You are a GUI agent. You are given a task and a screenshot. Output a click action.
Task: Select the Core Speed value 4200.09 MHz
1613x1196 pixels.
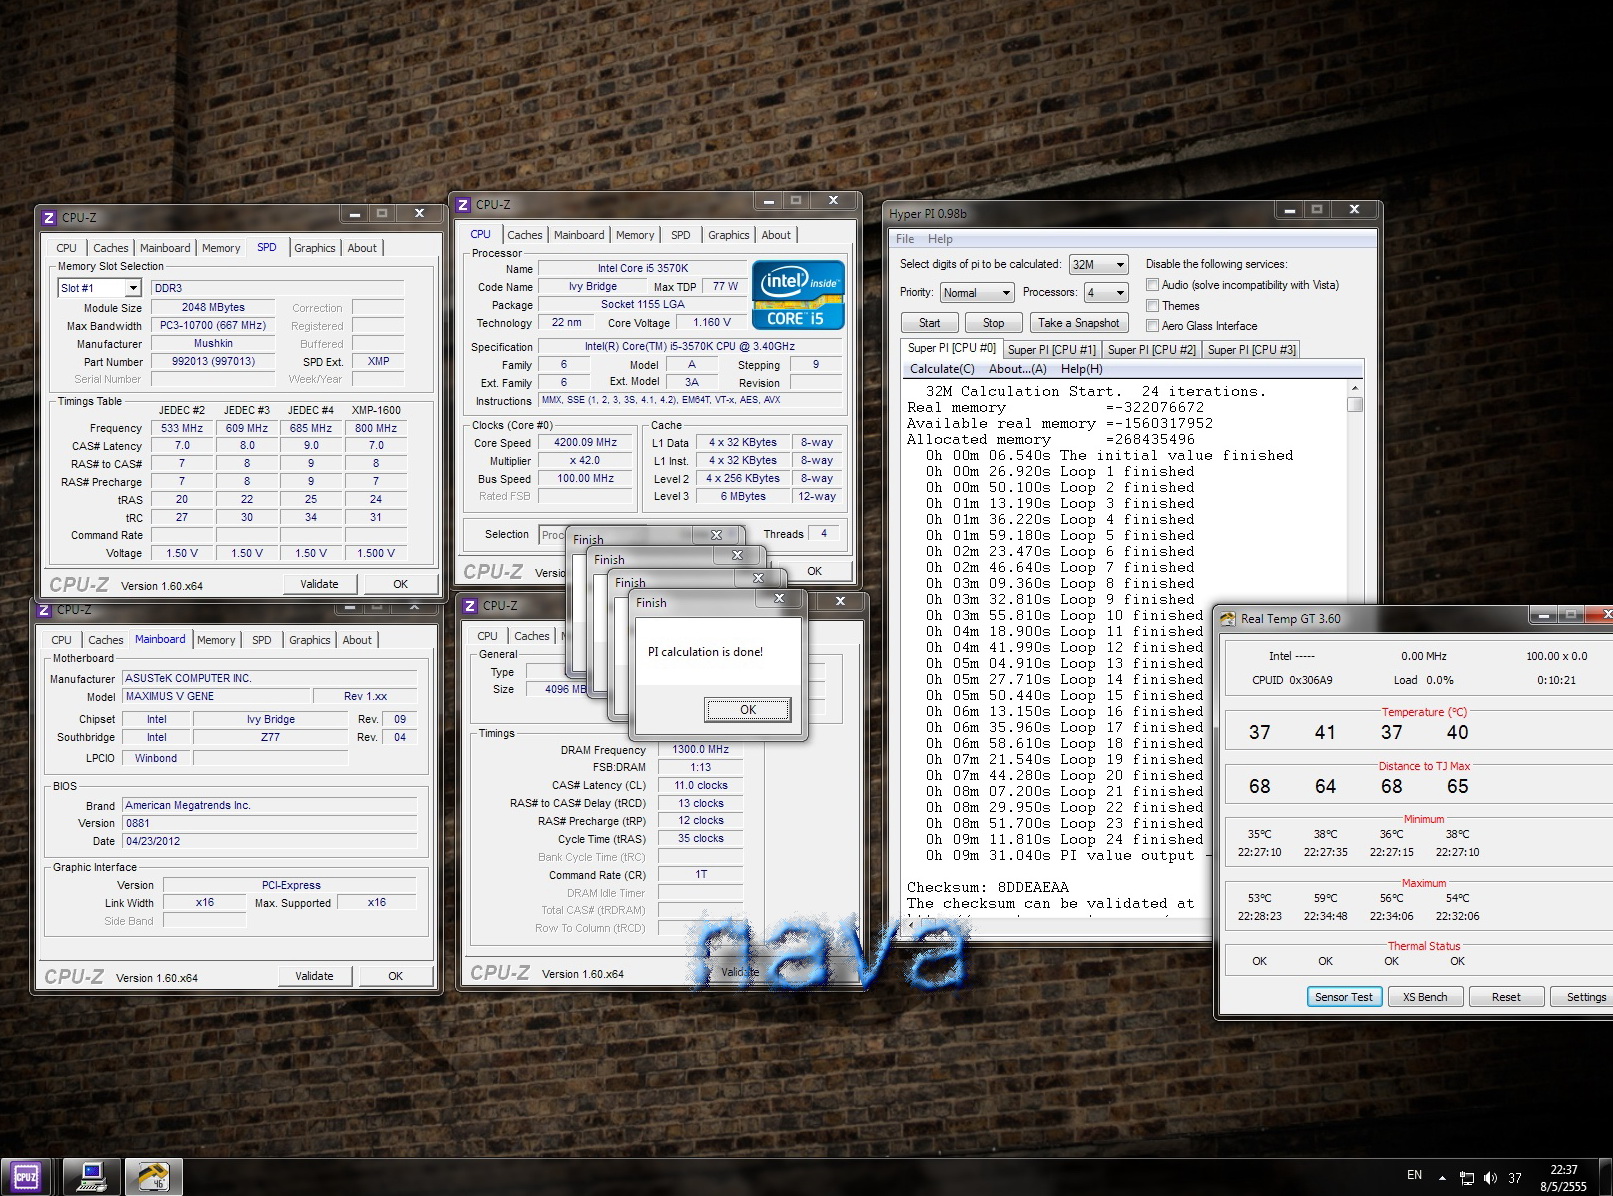[x=586, y=443]
